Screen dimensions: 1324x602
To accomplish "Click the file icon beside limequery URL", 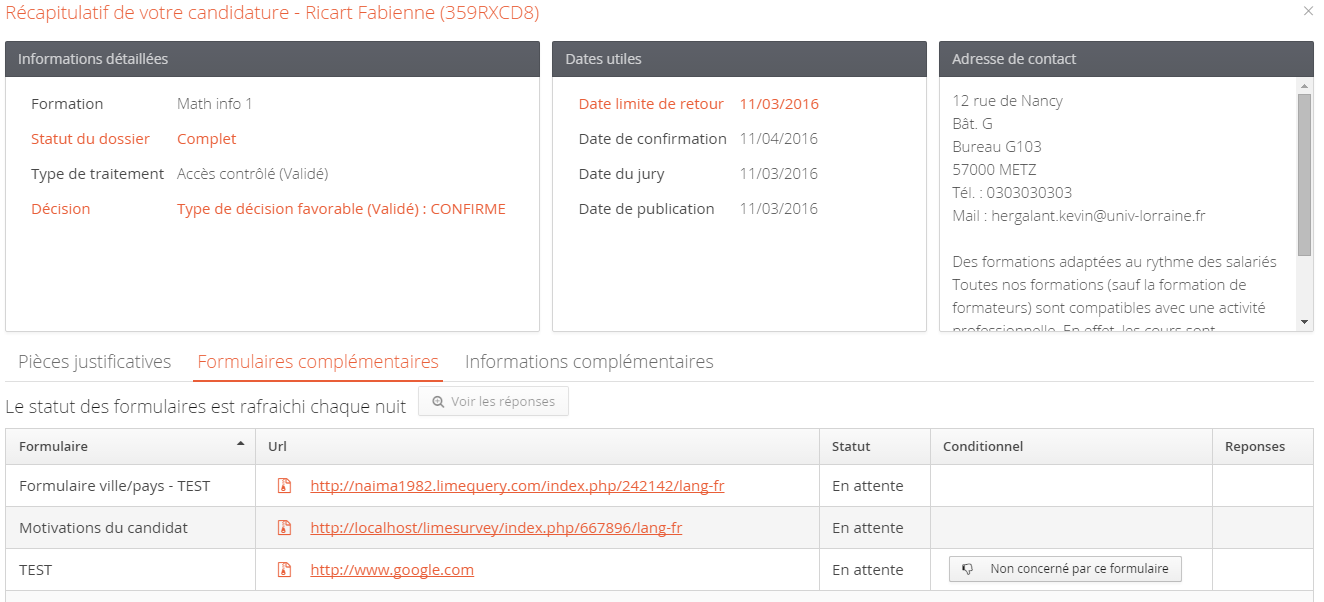I will click(x=284, y=486).
